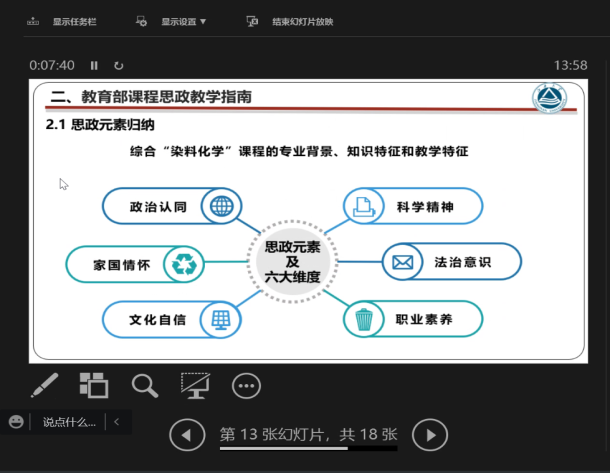
Task: Click the slide progress bar under the counter
Action: coord(308,449)
